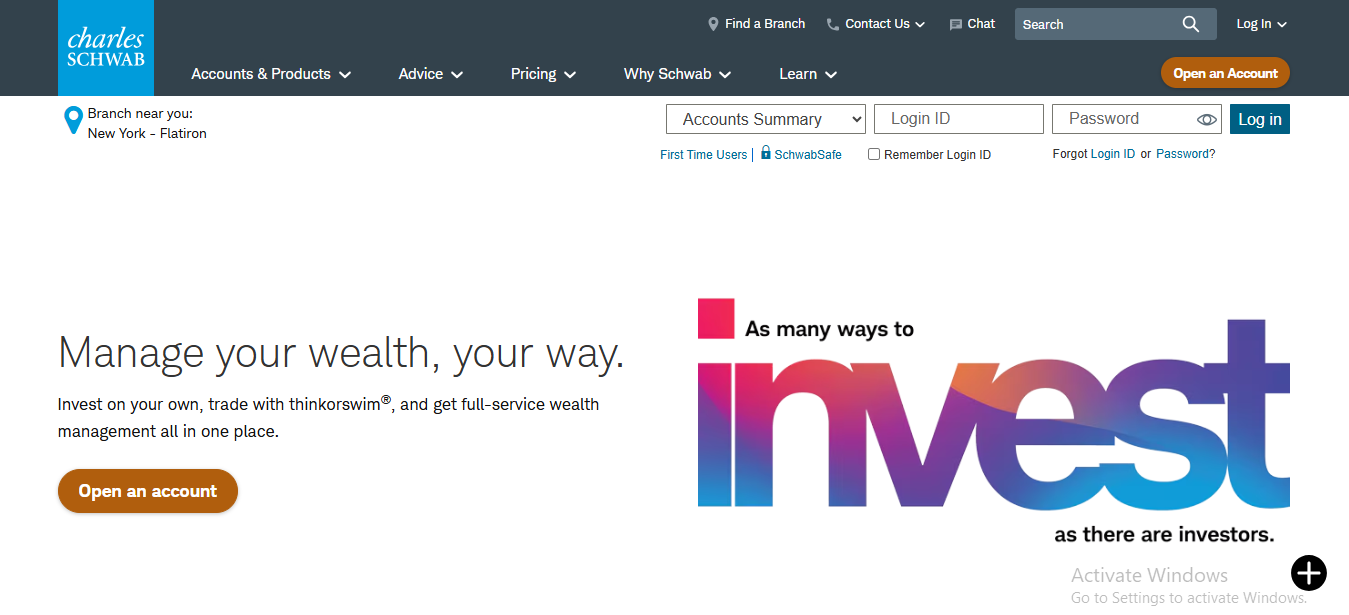
Task: Click the blue branch location pin icon
Action: pyautogui.click(x=73, y=121)
